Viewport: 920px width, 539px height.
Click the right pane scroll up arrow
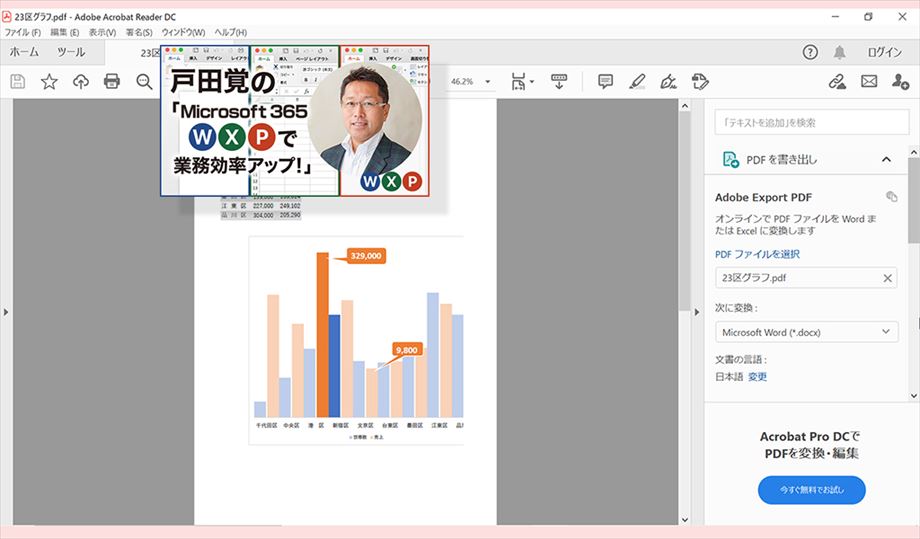coord(914,152)
